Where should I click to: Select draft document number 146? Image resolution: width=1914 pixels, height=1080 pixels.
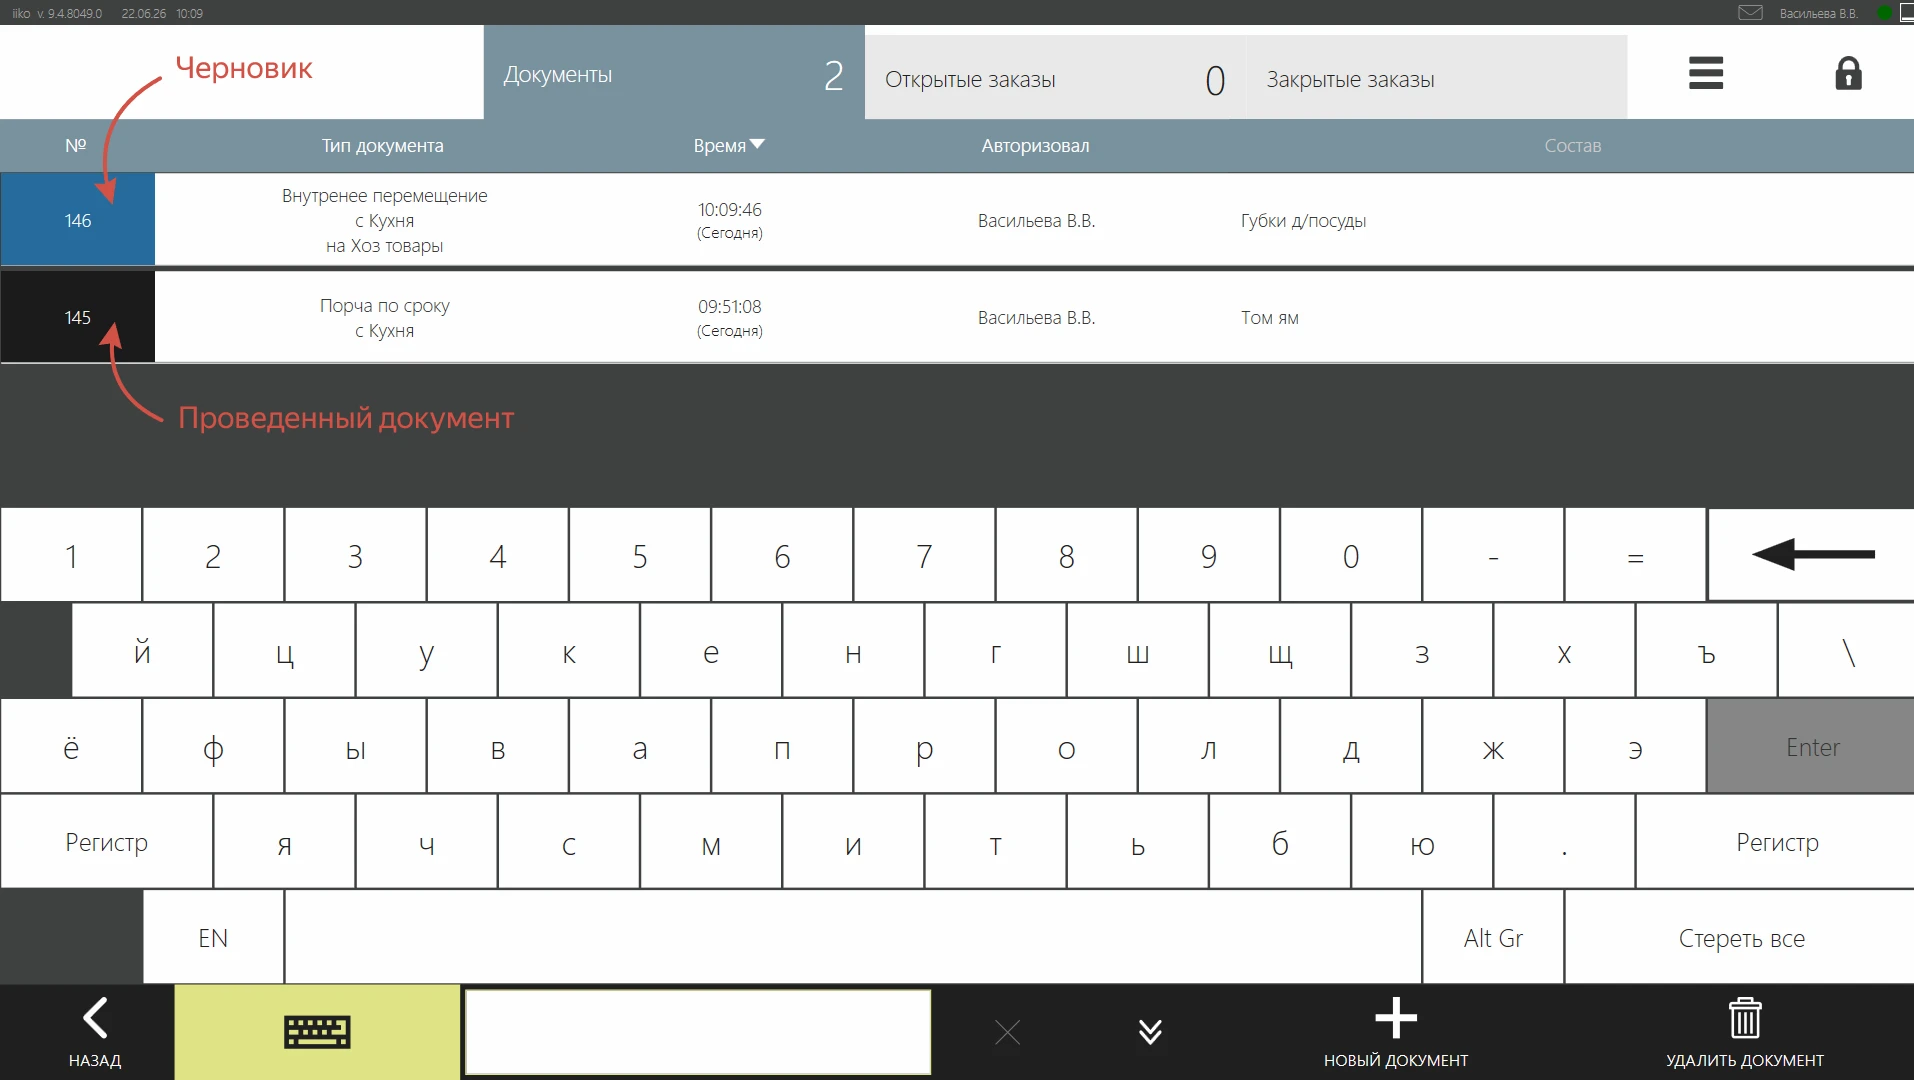pyautogui.click(x=78, y=220)
